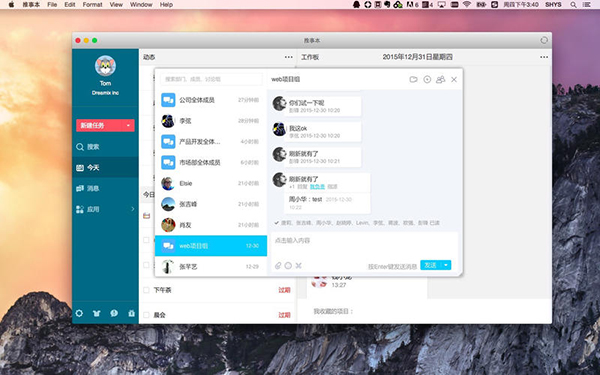Screen dimensions: 600x375
Task: Click Tom's profile avatar in sidebar
Action: (105, 66)
